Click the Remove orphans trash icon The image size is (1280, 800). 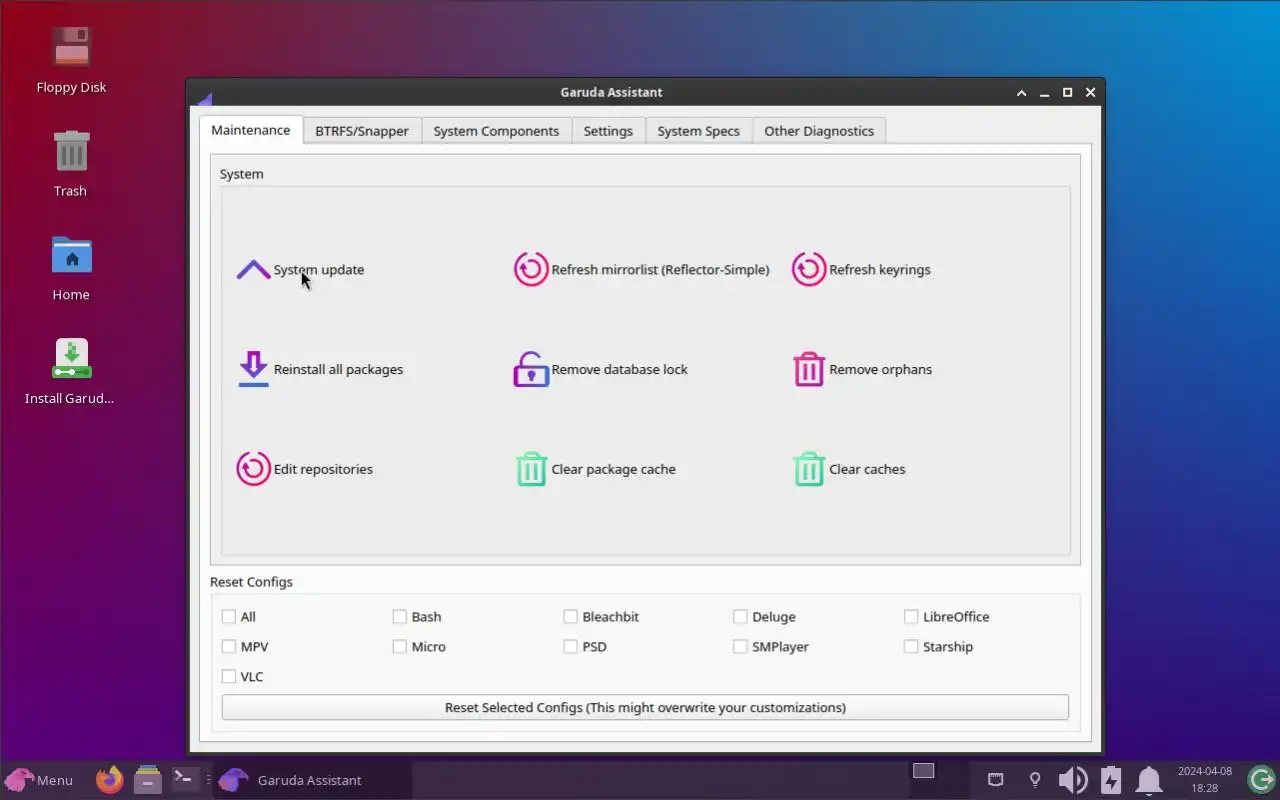tap(809, 369)
